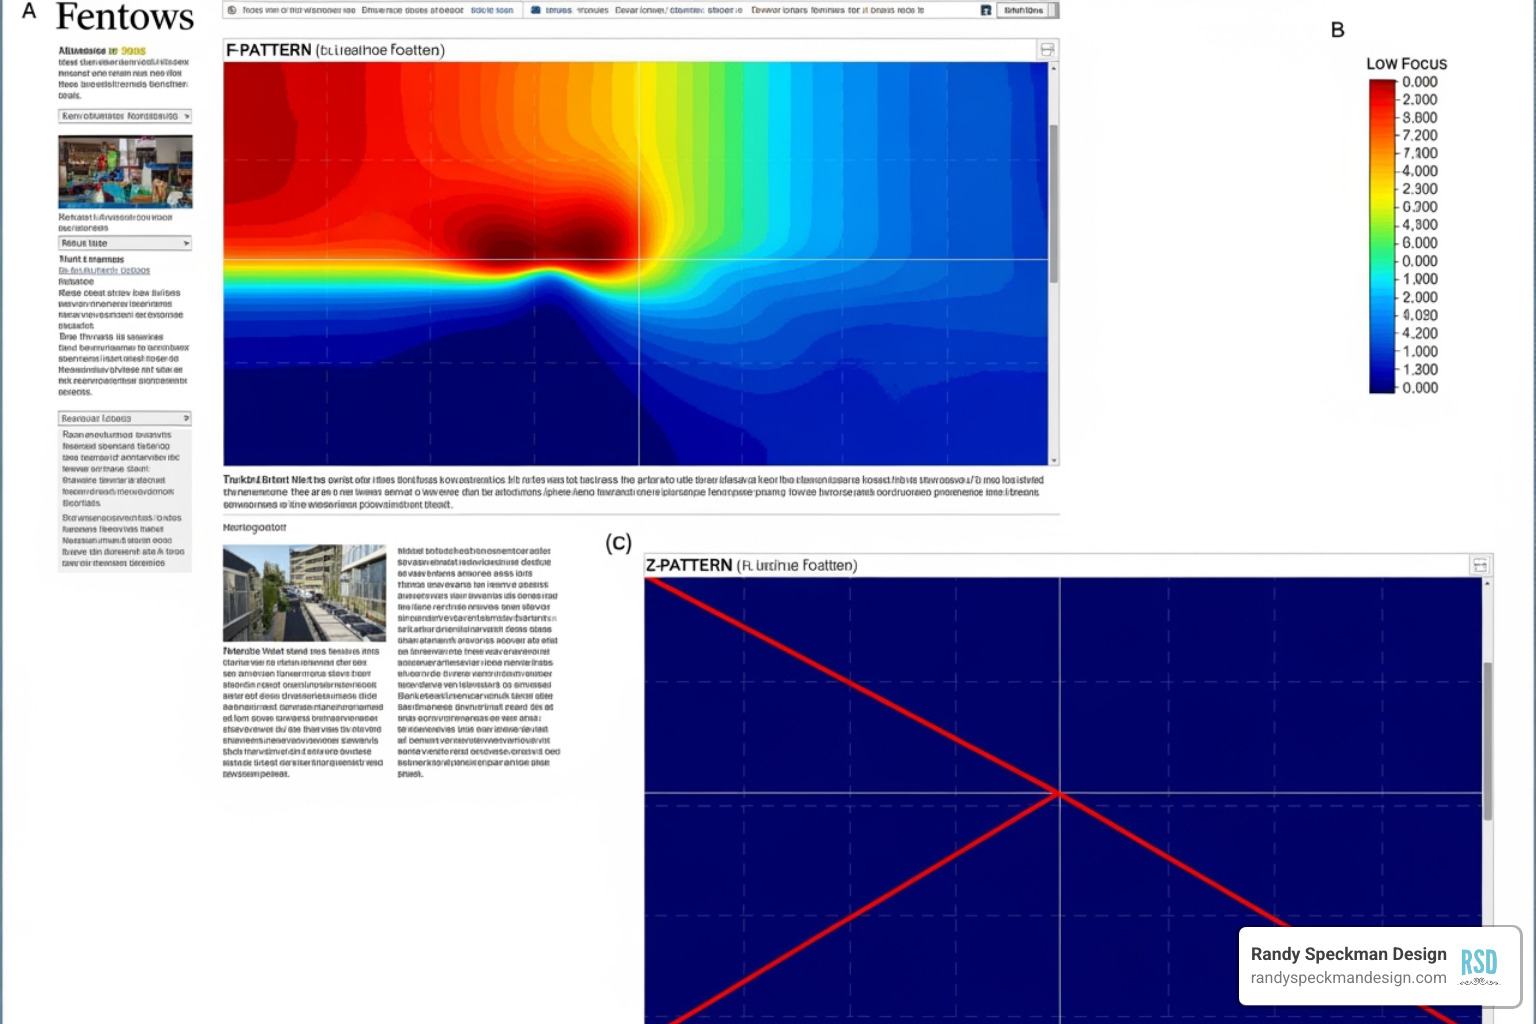
Task: Open the second sidebar combo box below the thumbnail
Action: point(124,242)
